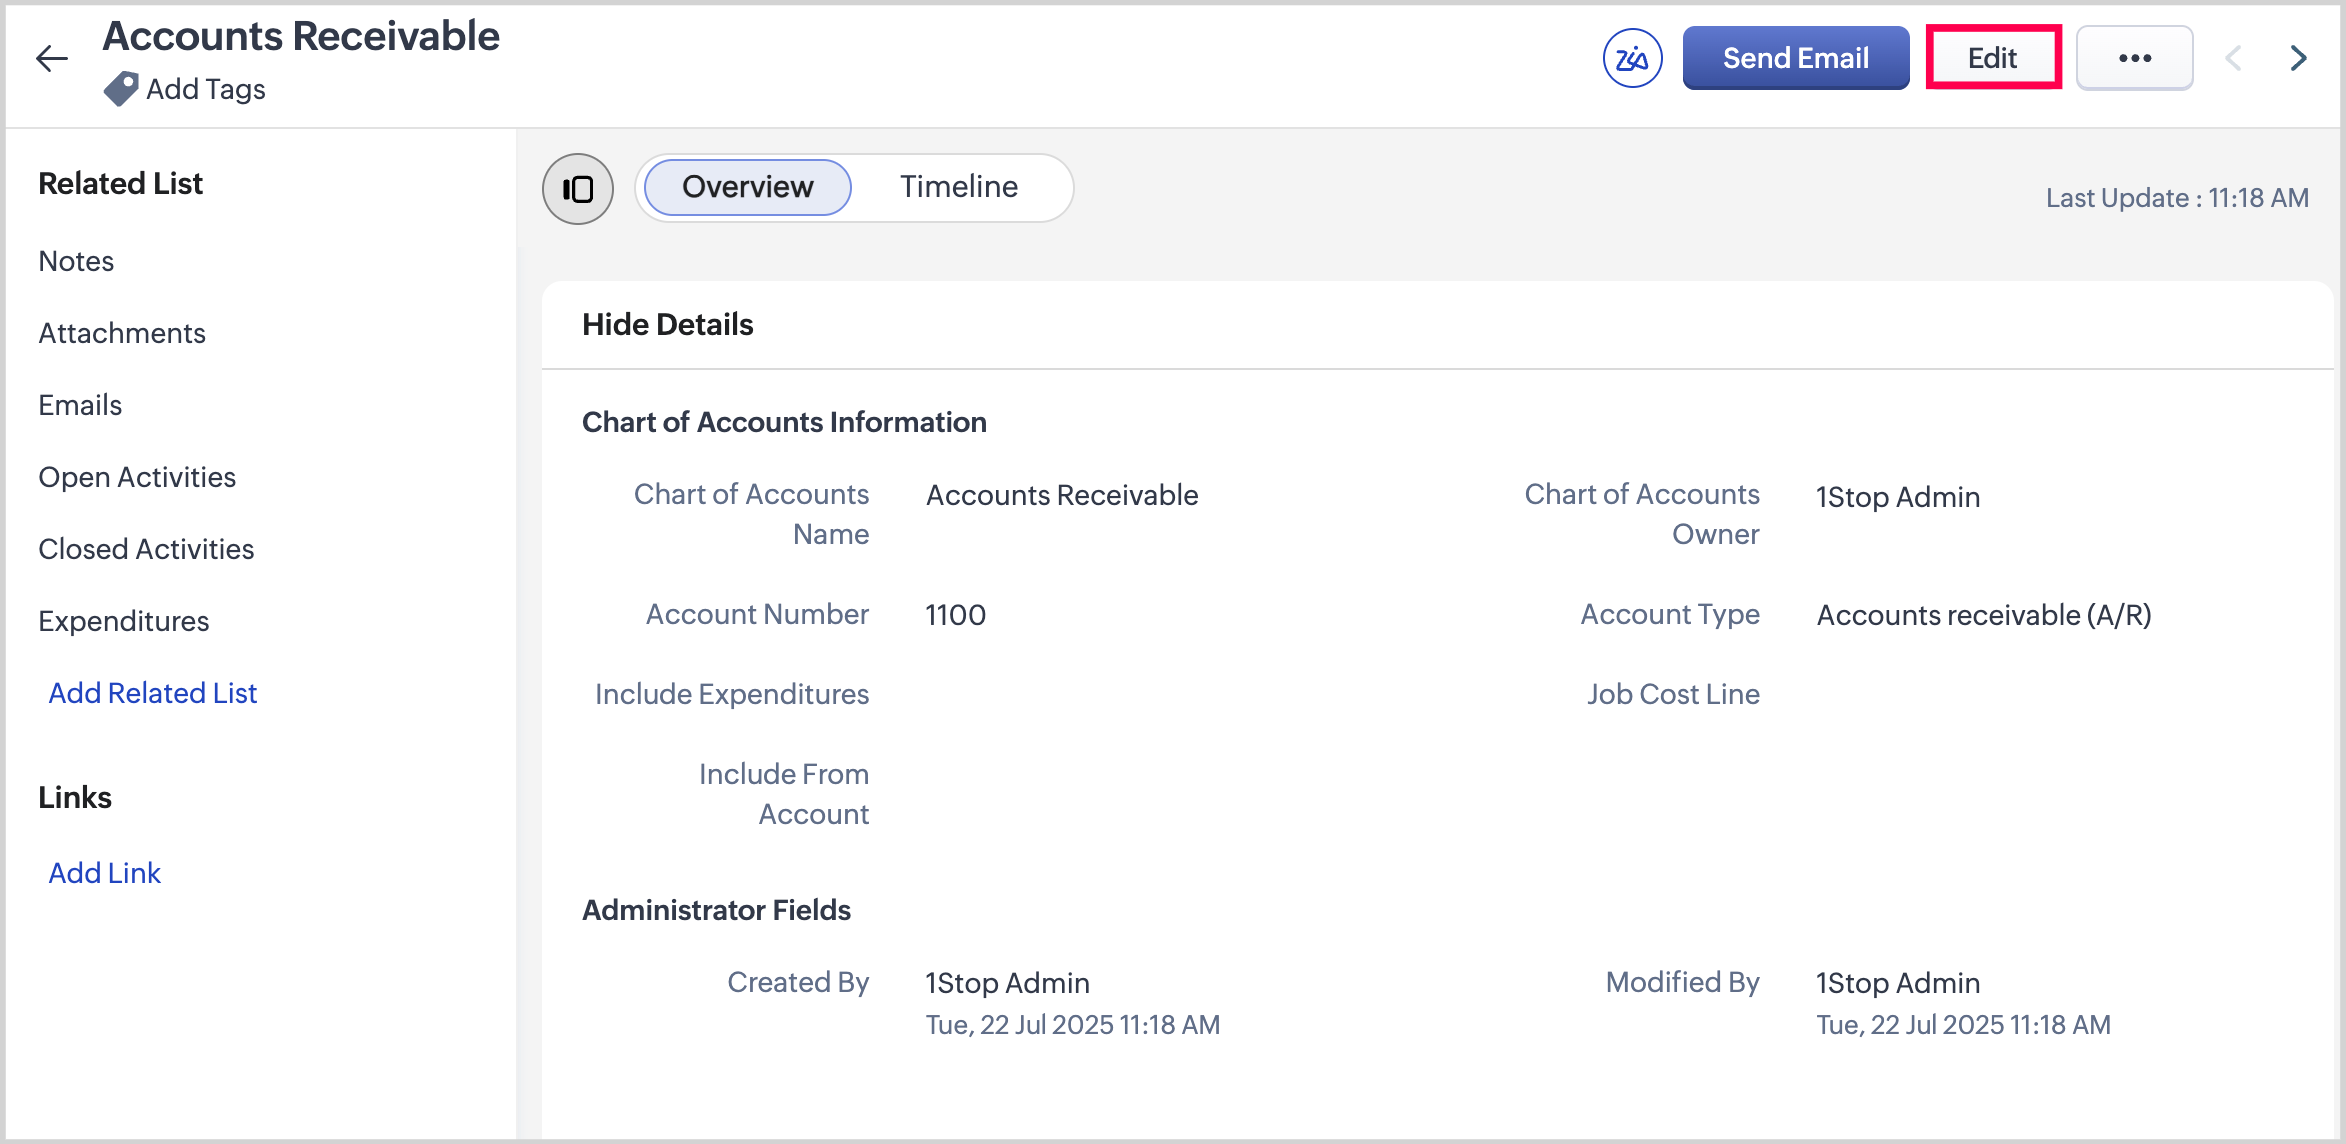
Task: Open the Zia assistant icon
Action: pos(1632,58)
